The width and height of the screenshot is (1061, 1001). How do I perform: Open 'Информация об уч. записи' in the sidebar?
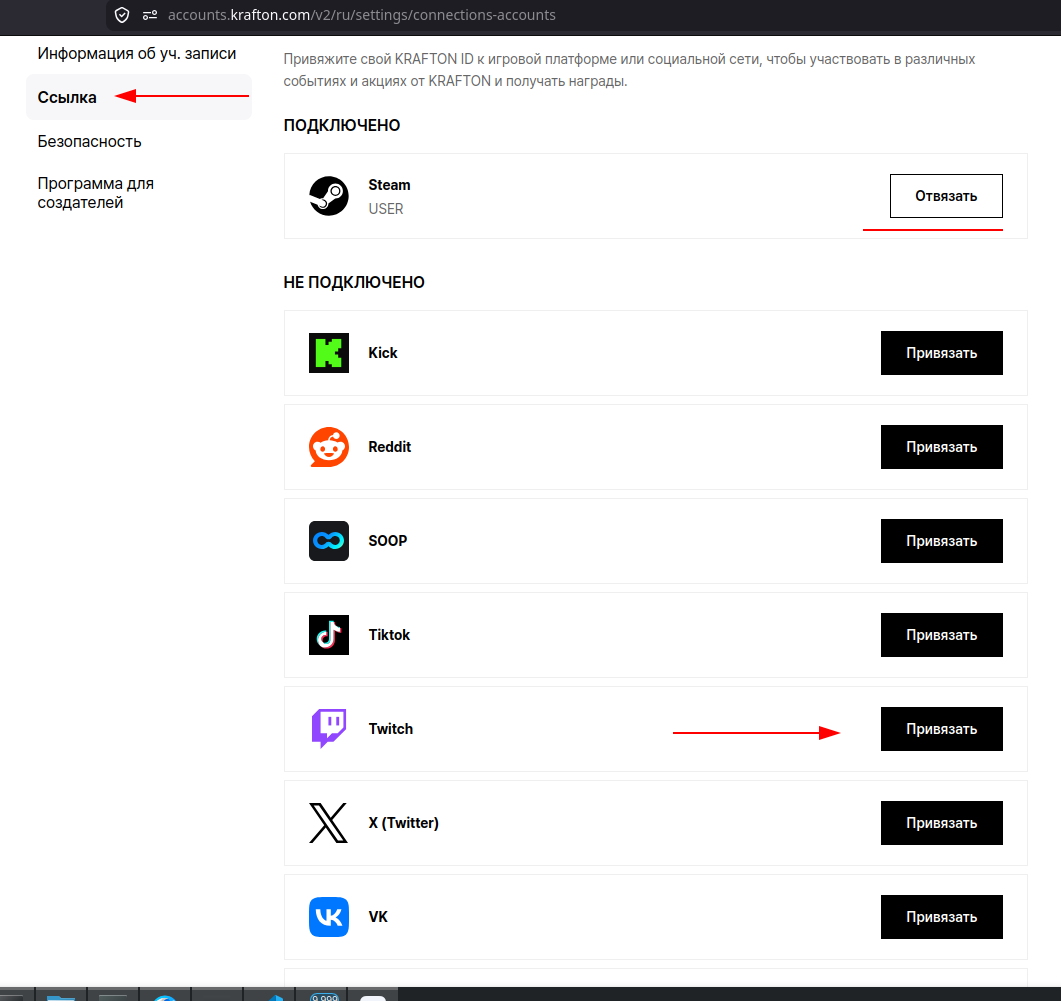pyautogui.click(x=137, y=53)
